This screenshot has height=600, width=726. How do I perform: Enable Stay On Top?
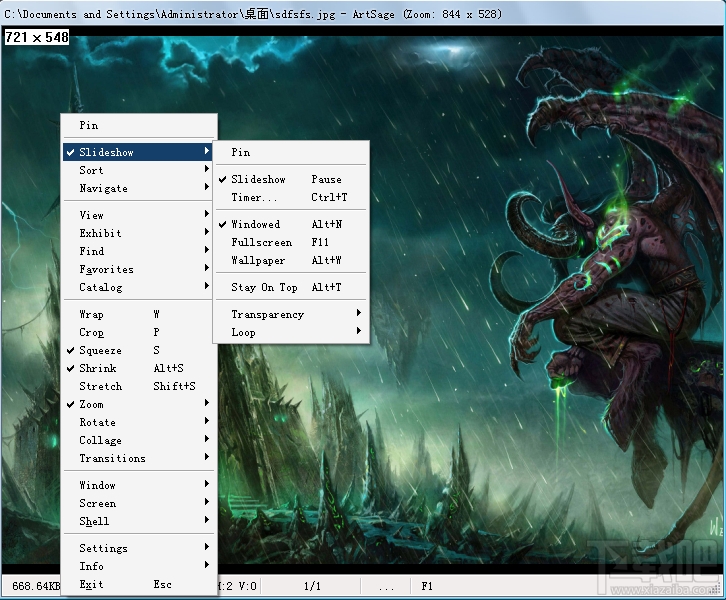click(264, 288)
